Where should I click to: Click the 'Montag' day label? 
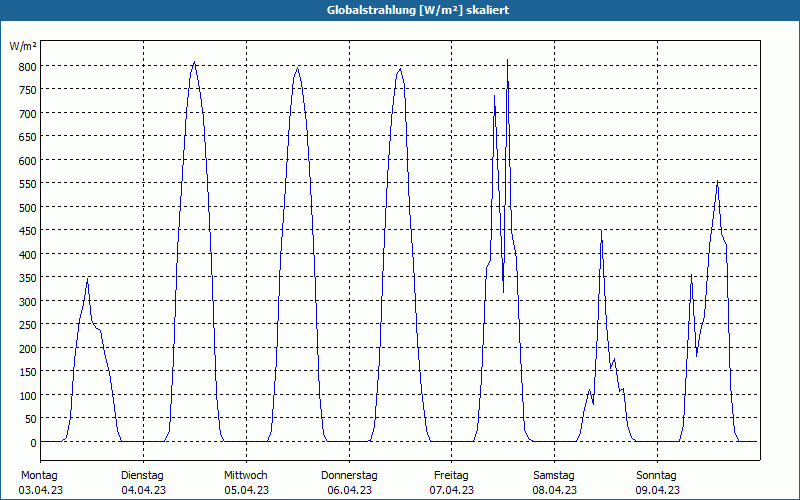point(39,475)
